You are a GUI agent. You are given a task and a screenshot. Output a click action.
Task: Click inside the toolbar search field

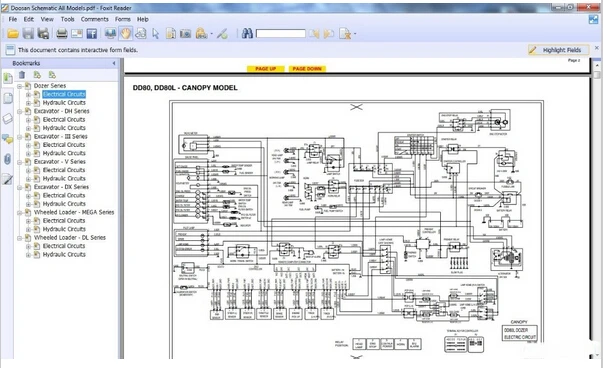coord(281,34)
